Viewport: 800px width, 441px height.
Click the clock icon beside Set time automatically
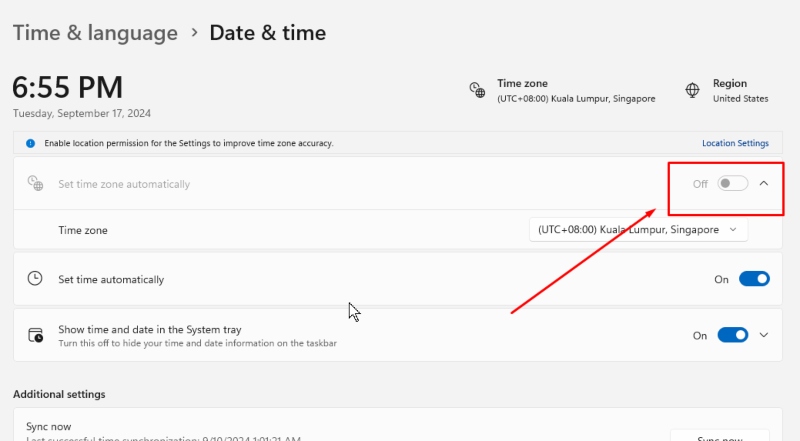[35, 279]
